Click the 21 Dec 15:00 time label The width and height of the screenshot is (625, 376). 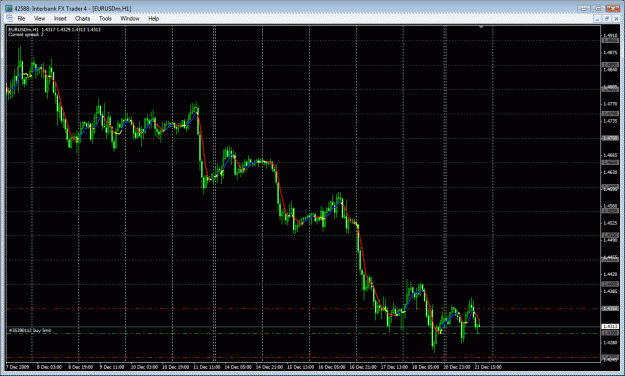click(488, 367)
